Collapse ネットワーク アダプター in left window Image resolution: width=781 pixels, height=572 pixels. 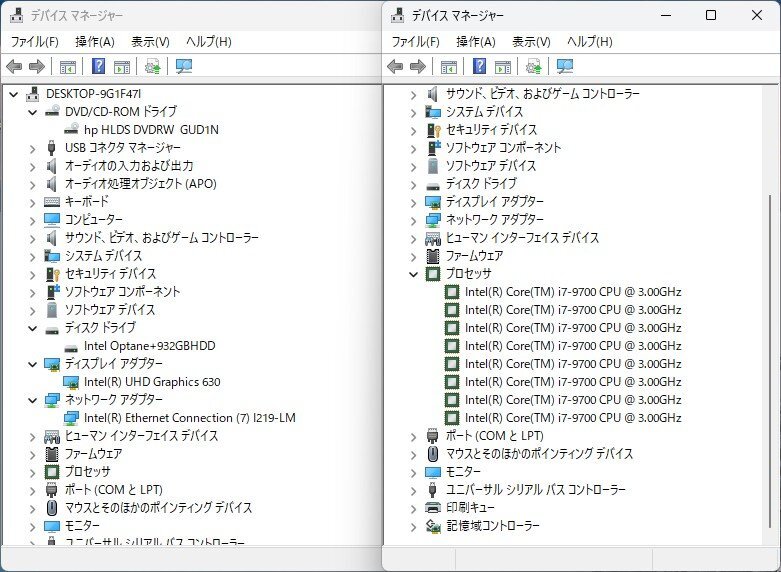pyautogui.click(x=33, y=400)
